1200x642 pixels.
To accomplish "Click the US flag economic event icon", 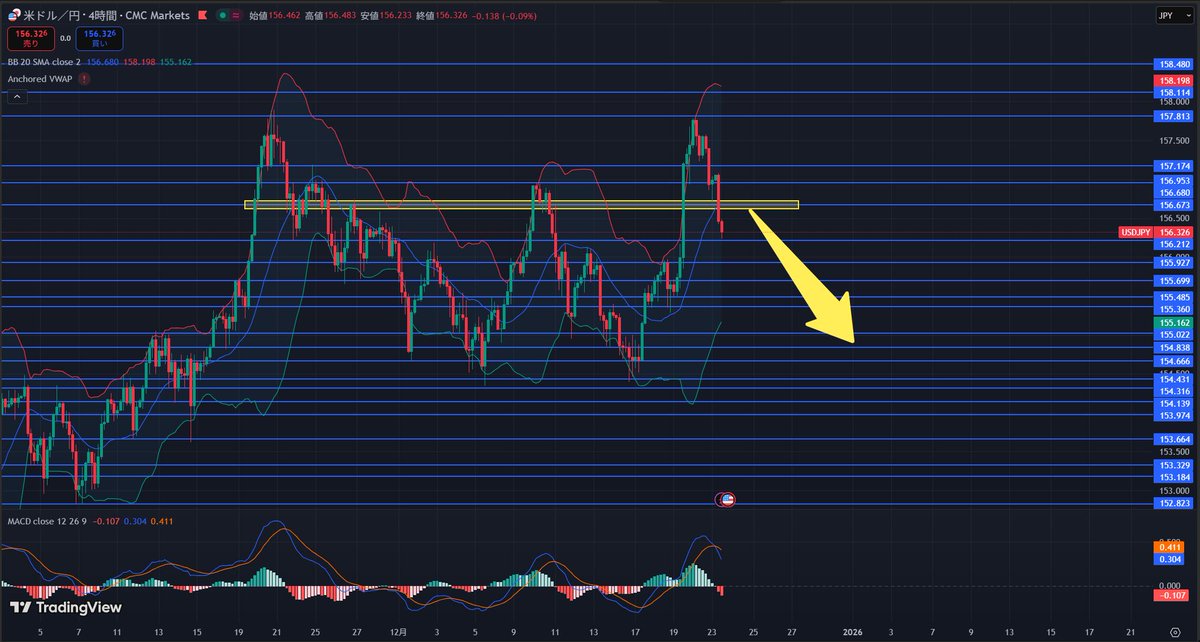I will [x=727, y=498].
